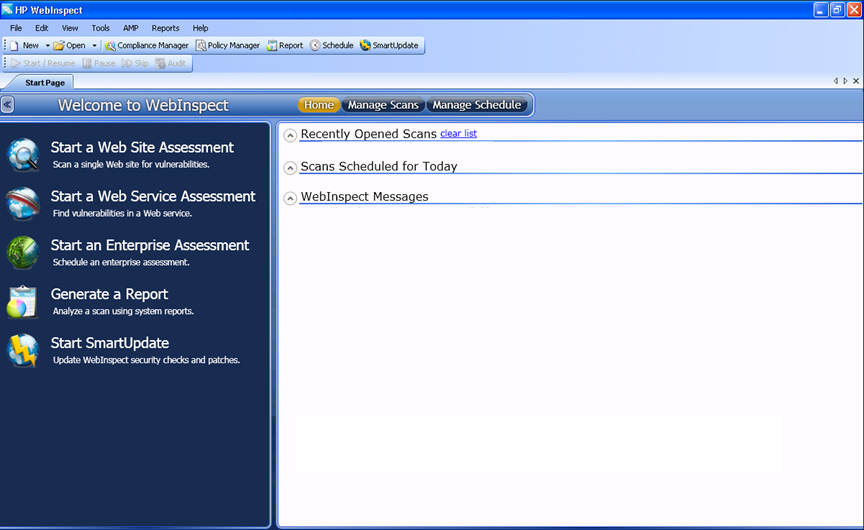Expand the dropdown arrow beside Open
This screenshot has width=864, height=530.
click(x=94, y=46)
